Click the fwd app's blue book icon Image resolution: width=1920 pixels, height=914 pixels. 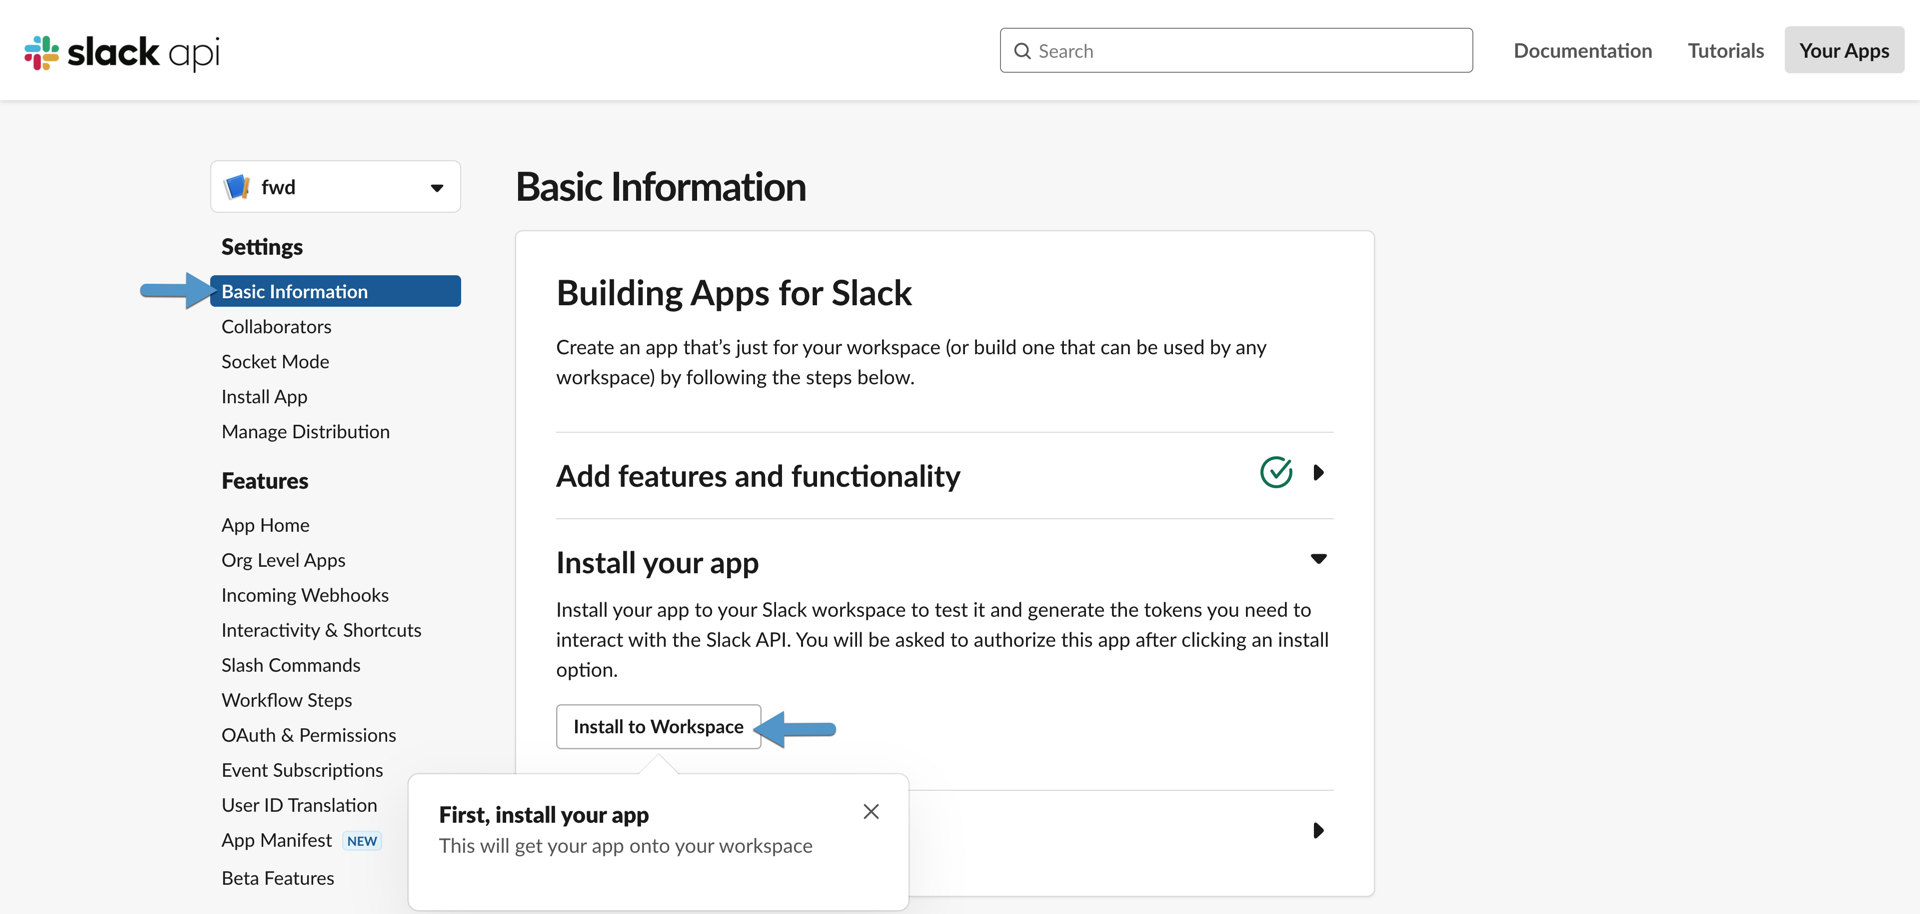click(x=236, y=186)
